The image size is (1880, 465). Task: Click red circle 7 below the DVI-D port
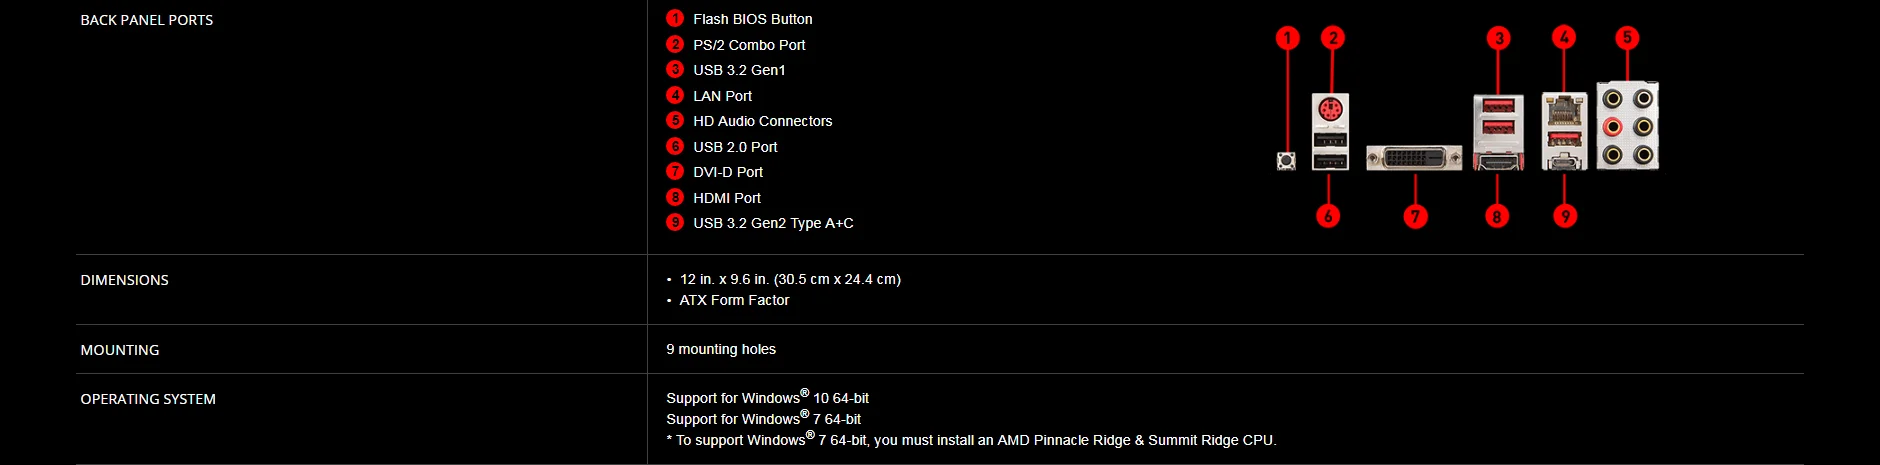click(1415, 216)
